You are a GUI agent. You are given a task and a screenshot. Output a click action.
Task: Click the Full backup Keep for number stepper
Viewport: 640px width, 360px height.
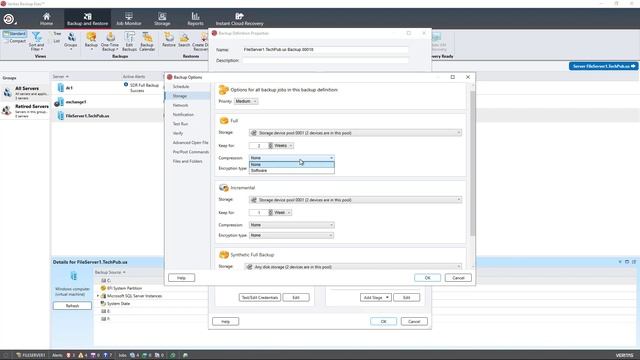[x=270, y=146]
